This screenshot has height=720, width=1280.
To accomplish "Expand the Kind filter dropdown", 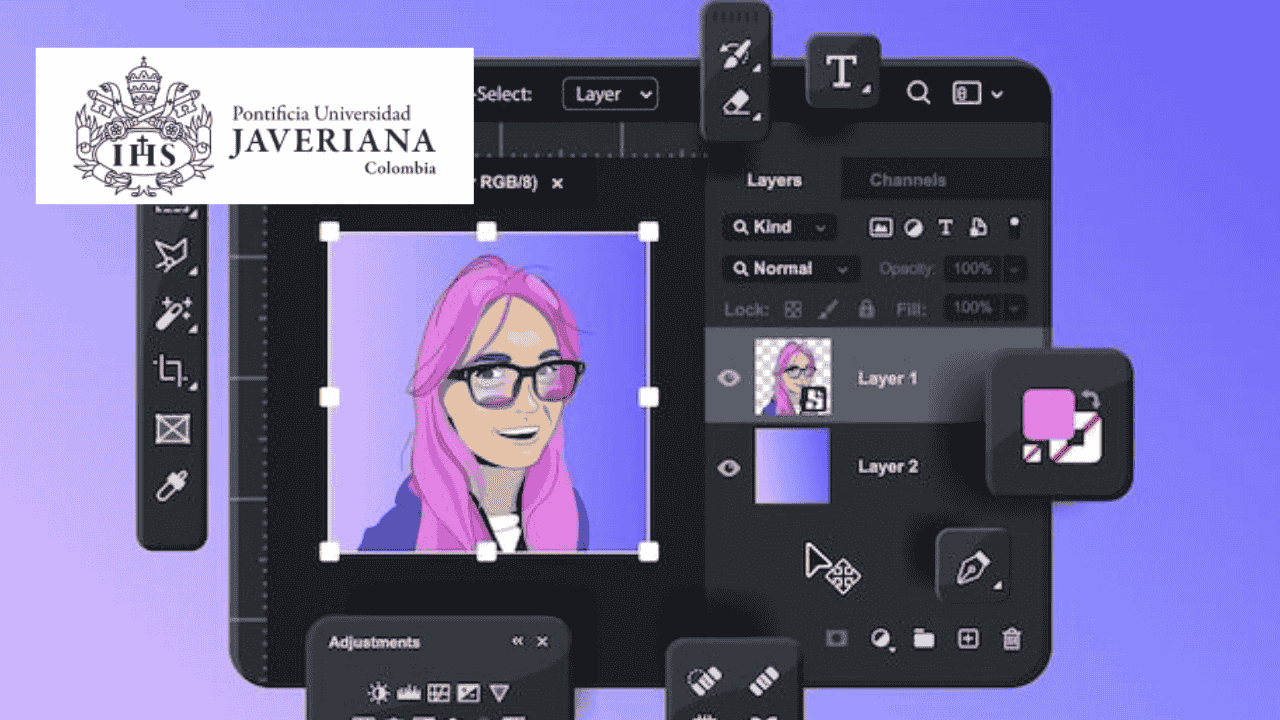I will (x=779, y=228).
